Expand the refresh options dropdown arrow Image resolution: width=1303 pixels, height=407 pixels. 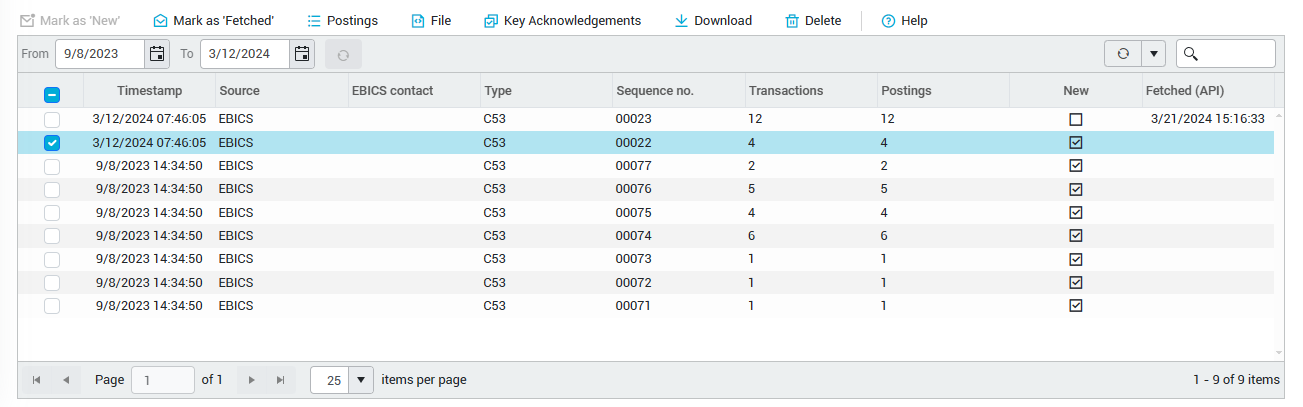[x=1154, y=54]
